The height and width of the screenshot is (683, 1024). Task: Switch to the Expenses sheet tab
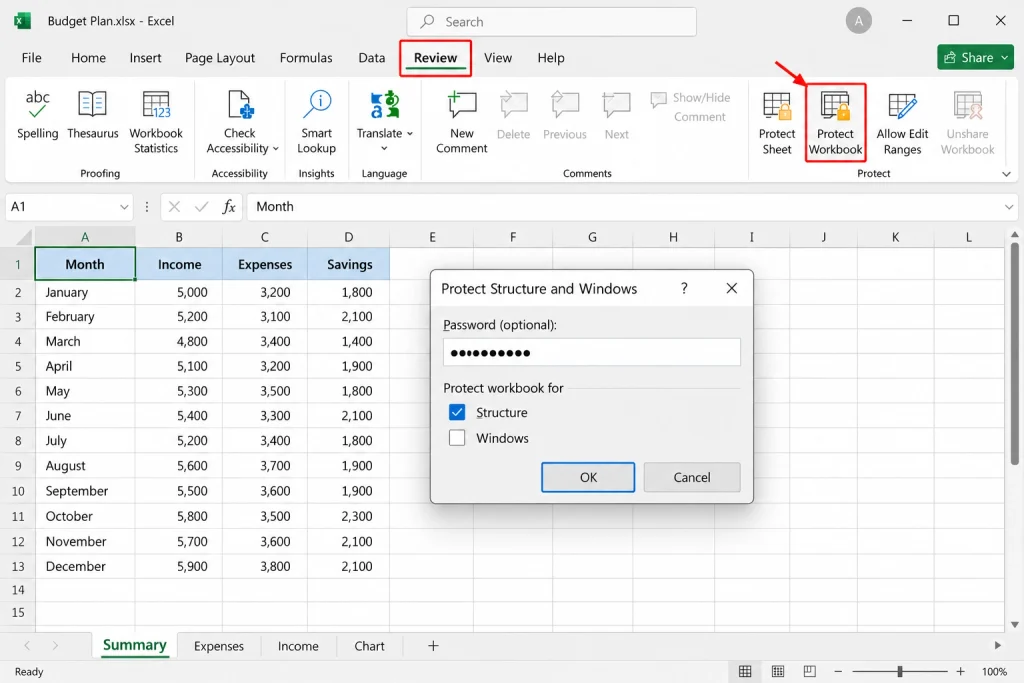click(219, 646)
